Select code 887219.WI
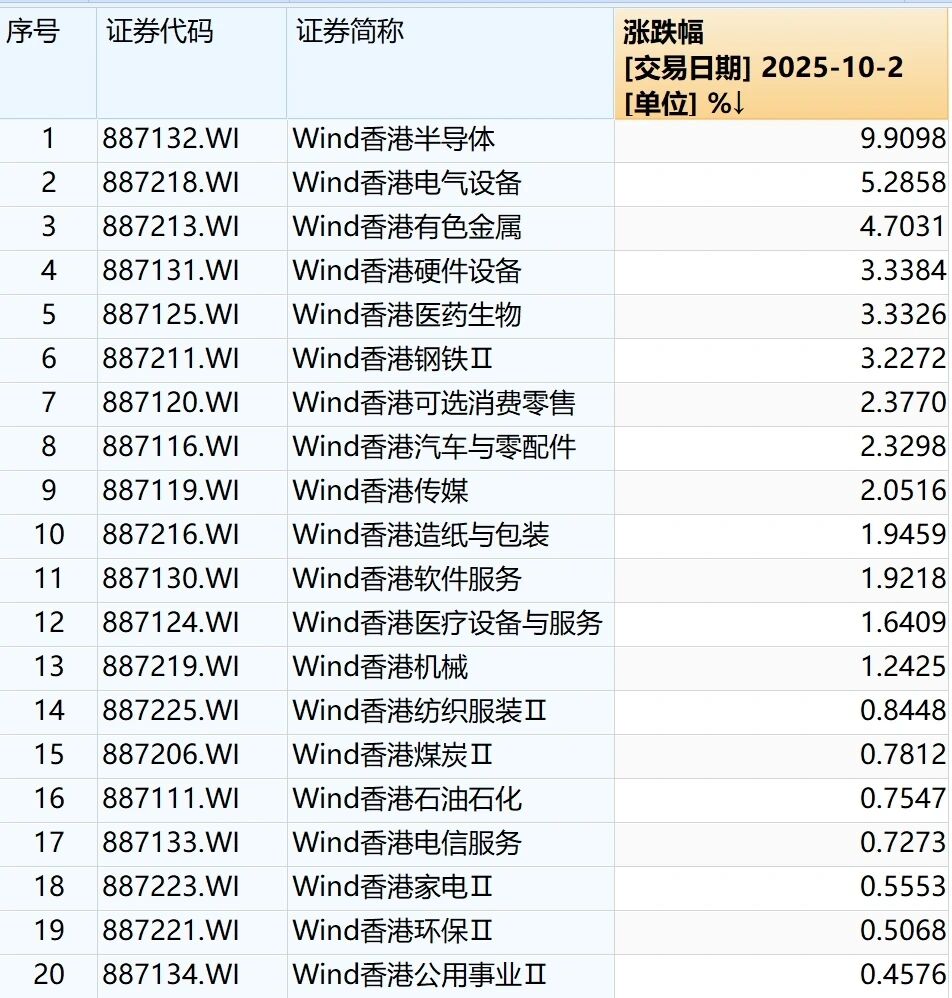This screenshot has width=952, height=998. [171, 667]
